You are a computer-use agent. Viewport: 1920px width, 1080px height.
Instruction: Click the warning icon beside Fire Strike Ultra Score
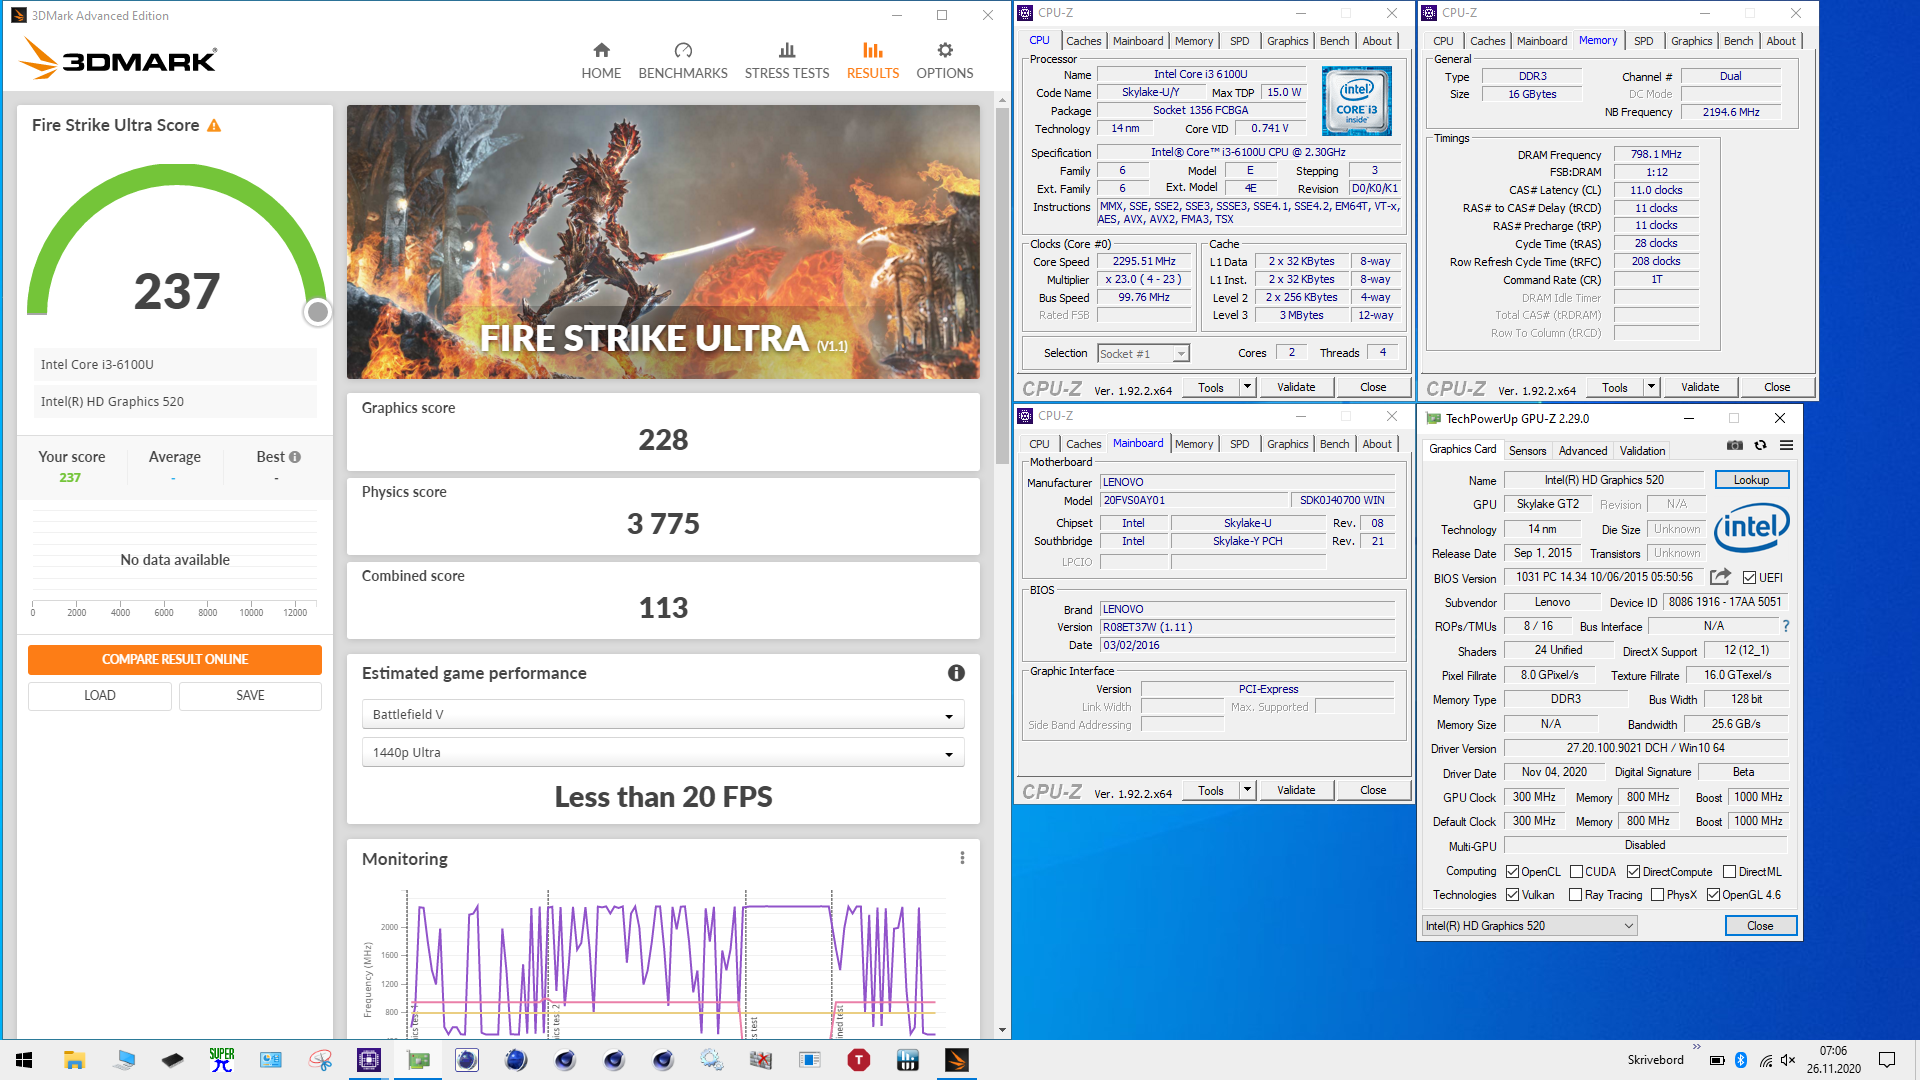coord(214,125)
